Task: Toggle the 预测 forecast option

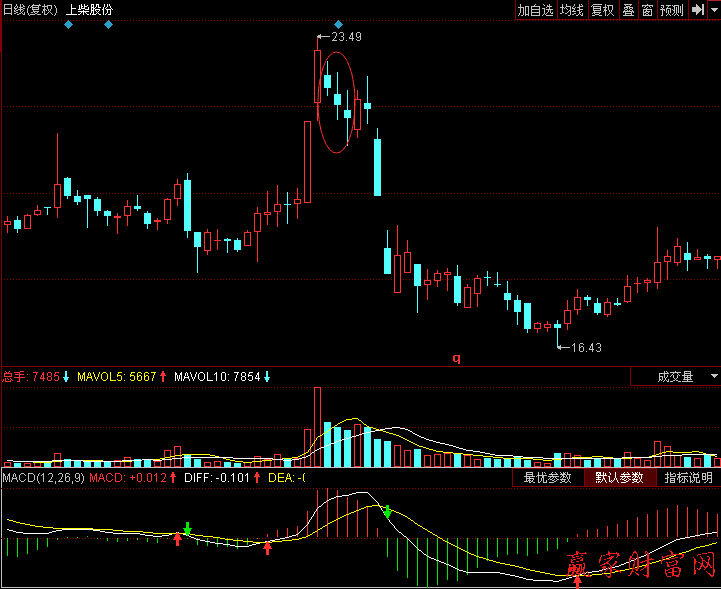Action: 671,10
